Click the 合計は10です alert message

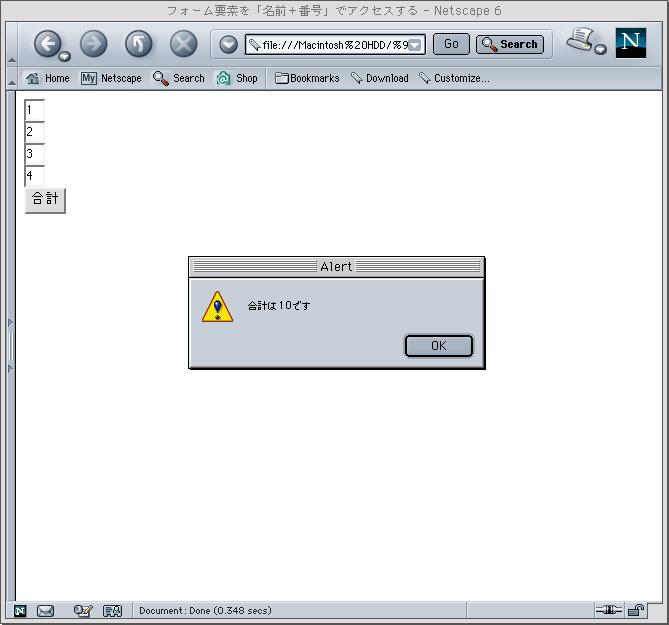coord(279,305)
